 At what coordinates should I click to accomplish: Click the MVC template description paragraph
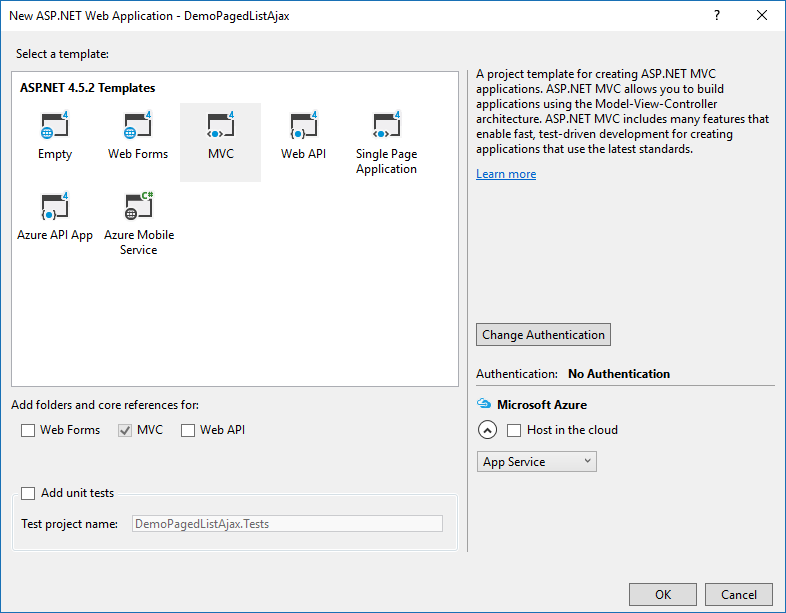click(x=622, y=111)
